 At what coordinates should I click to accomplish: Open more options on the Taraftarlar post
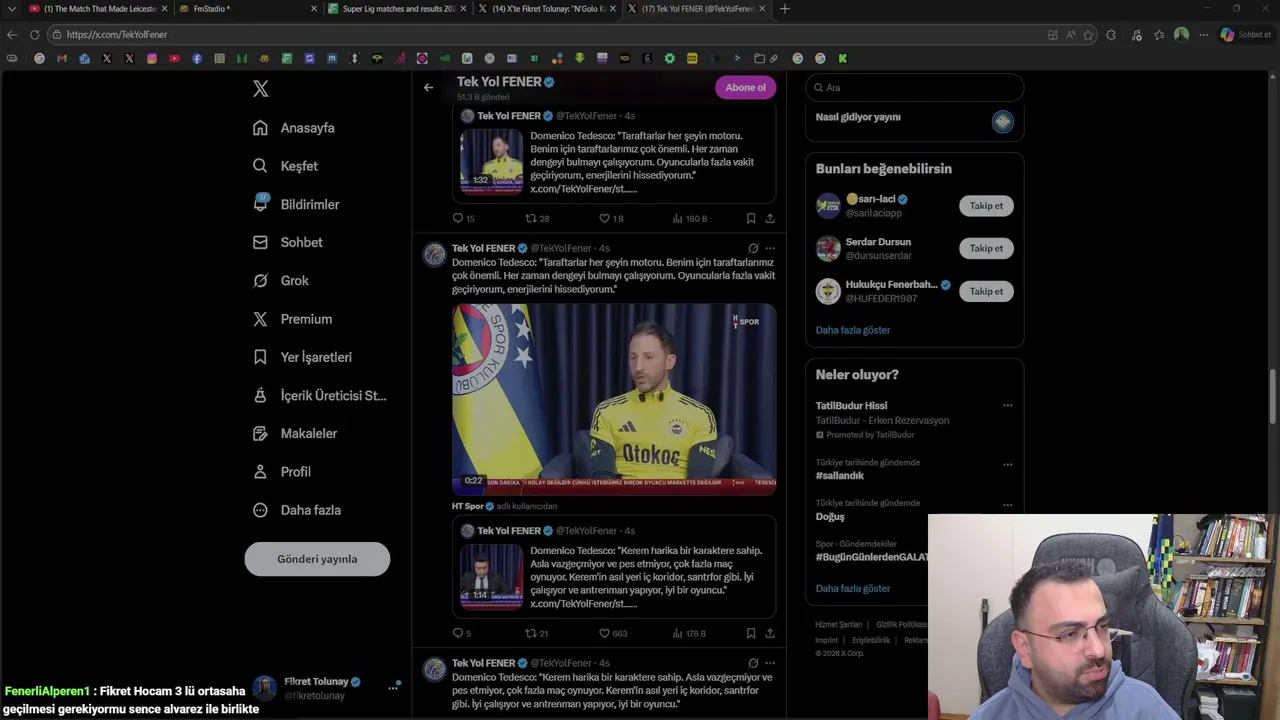click(x=770, y=248)
